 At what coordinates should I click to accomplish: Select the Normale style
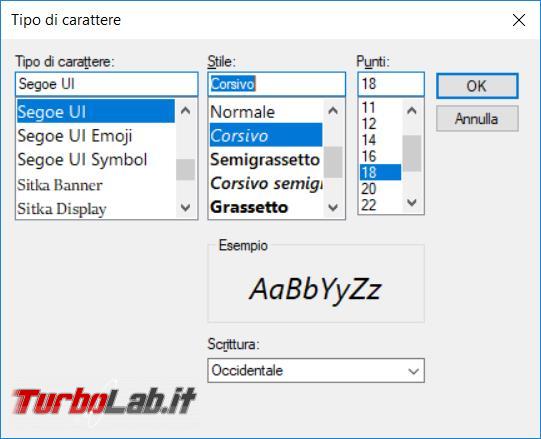pos(266,111)
